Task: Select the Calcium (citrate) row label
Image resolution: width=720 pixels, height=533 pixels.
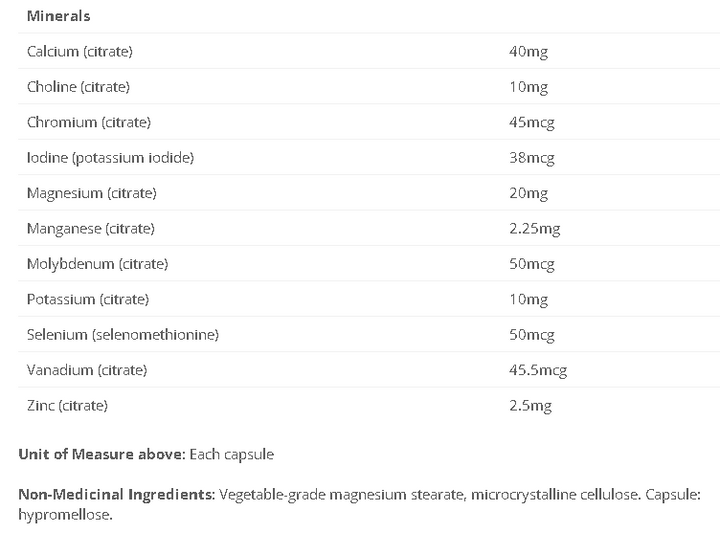Action: (x=80, y=51)
